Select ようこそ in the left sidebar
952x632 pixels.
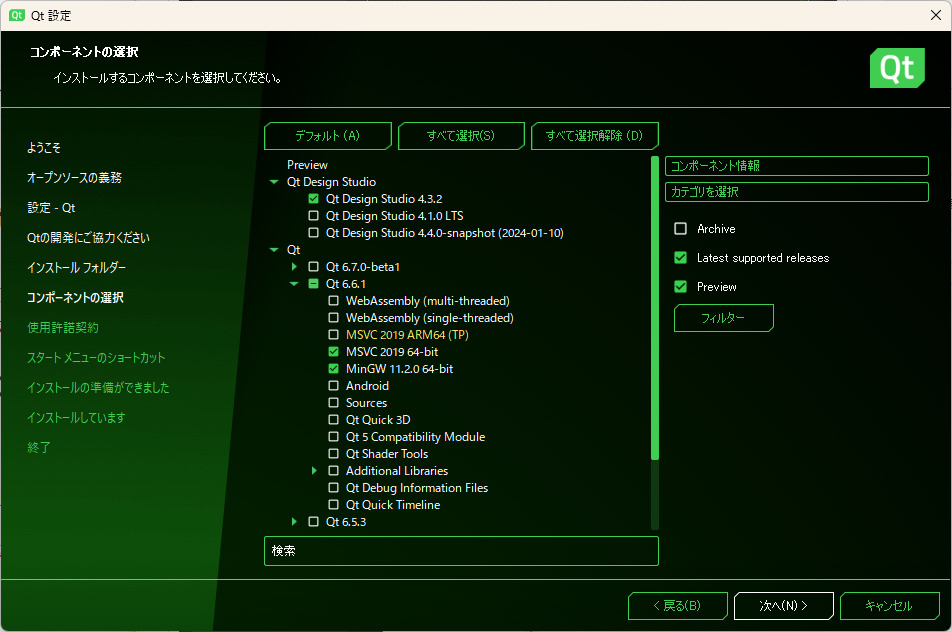(x=46, y=147)
